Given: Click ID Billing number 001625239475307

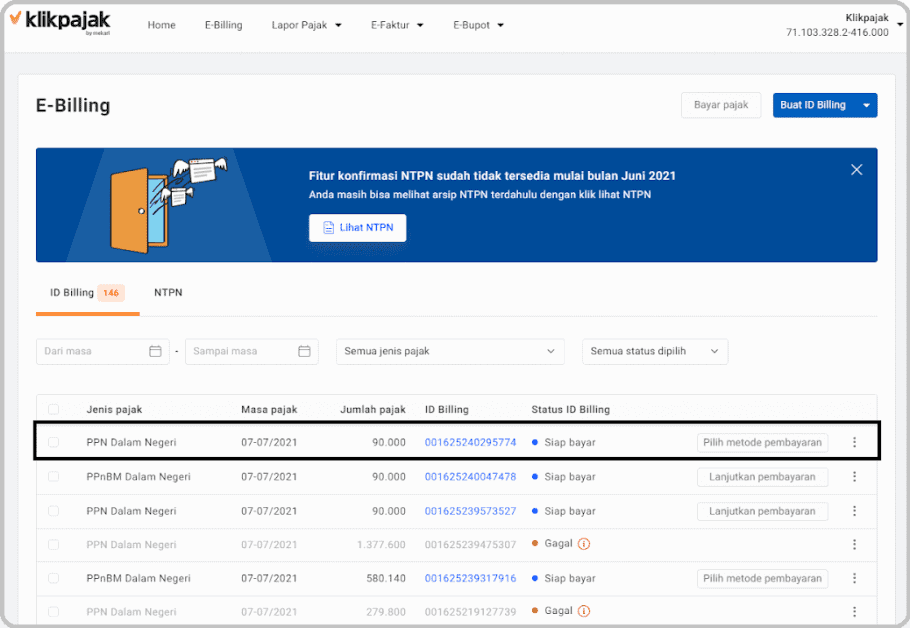Looking at the screenshot, I should [x=470, y=544].
